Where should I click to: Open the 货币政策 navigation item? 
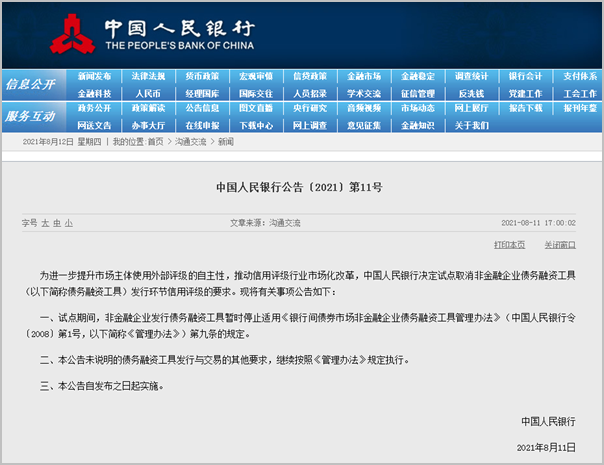(202, 76)
